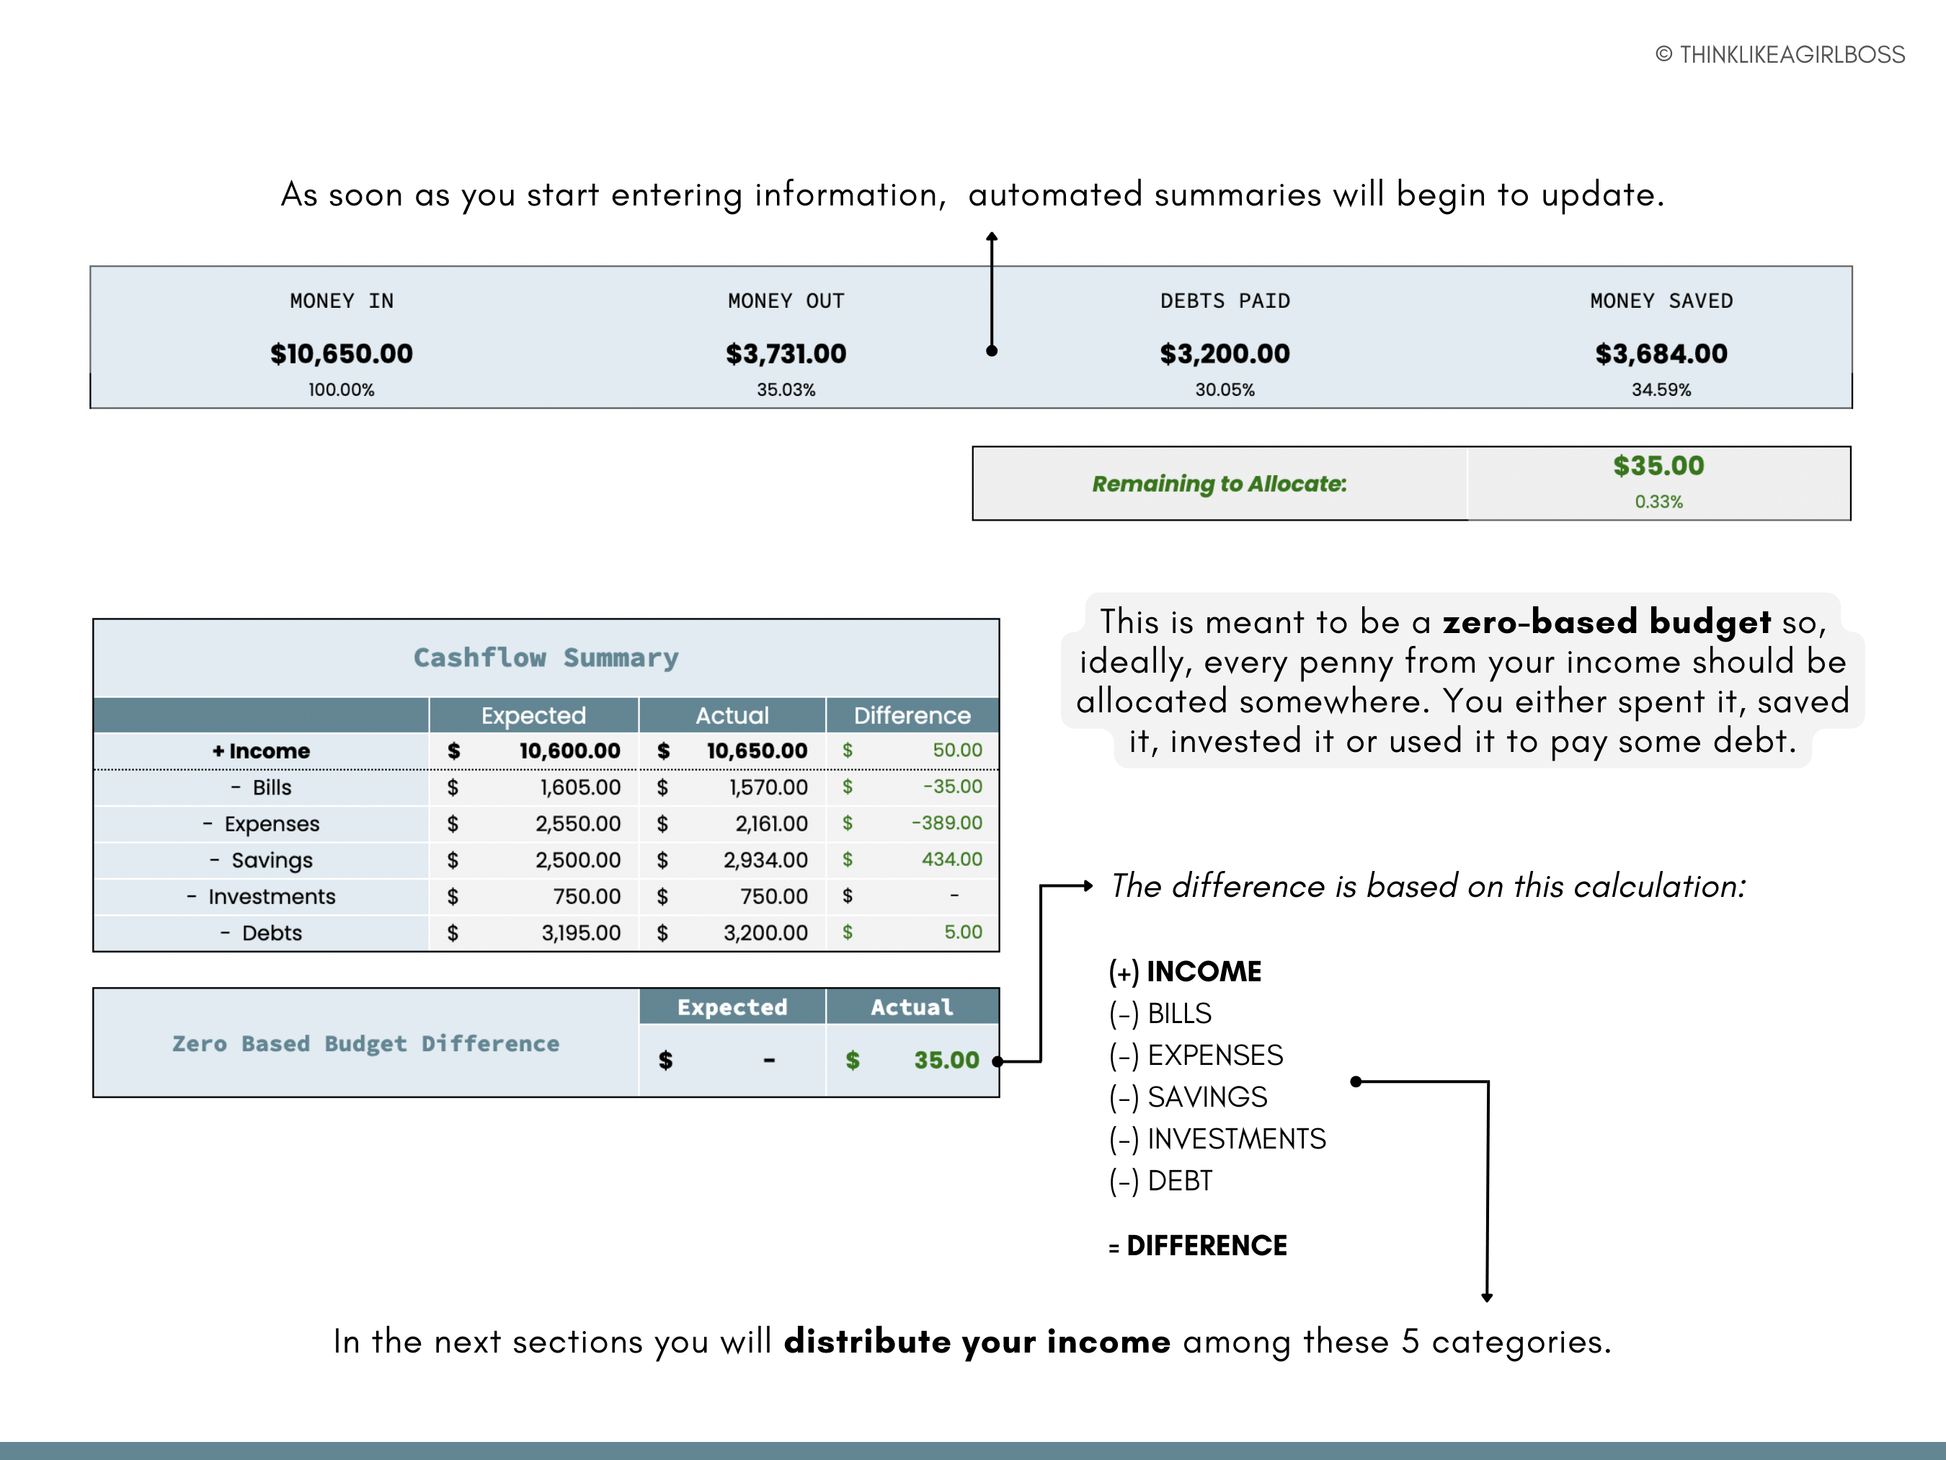Select the Debts expected cell 3,195.00
1946x1460 pixels.
pyautogui.click(x=580, y=933)
